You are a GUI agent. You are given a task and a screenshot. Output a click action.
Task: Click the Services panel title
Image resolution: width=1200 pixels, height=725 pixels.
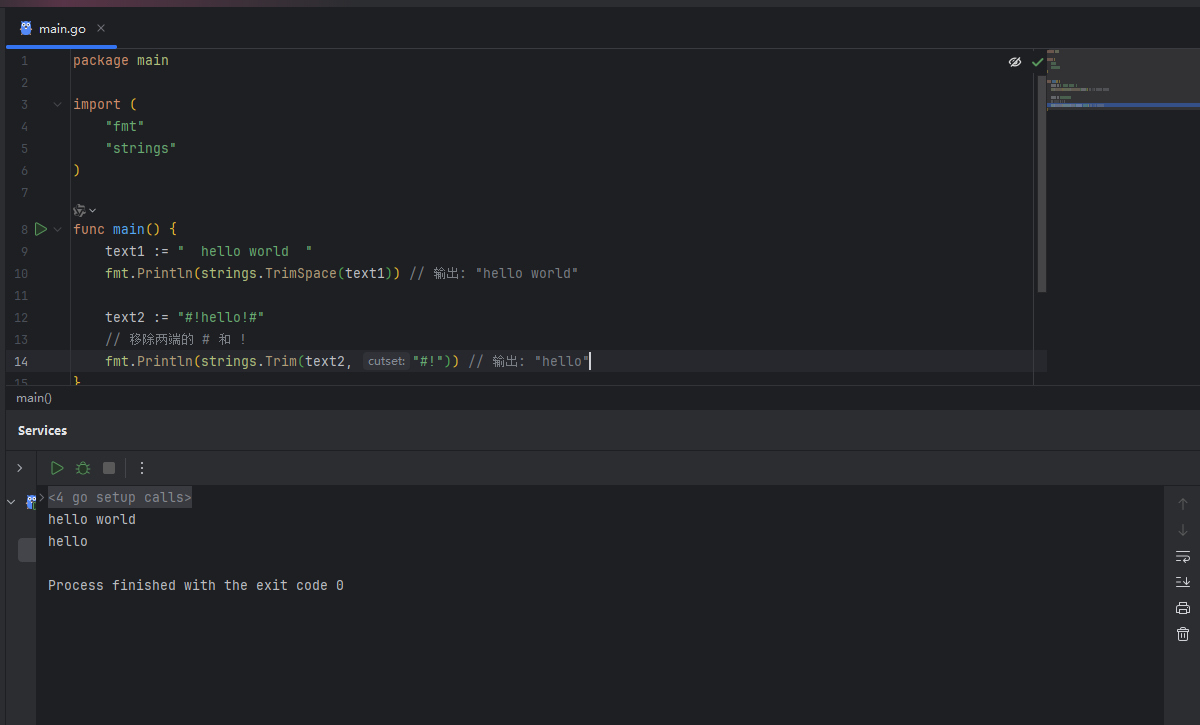point(43,430)
